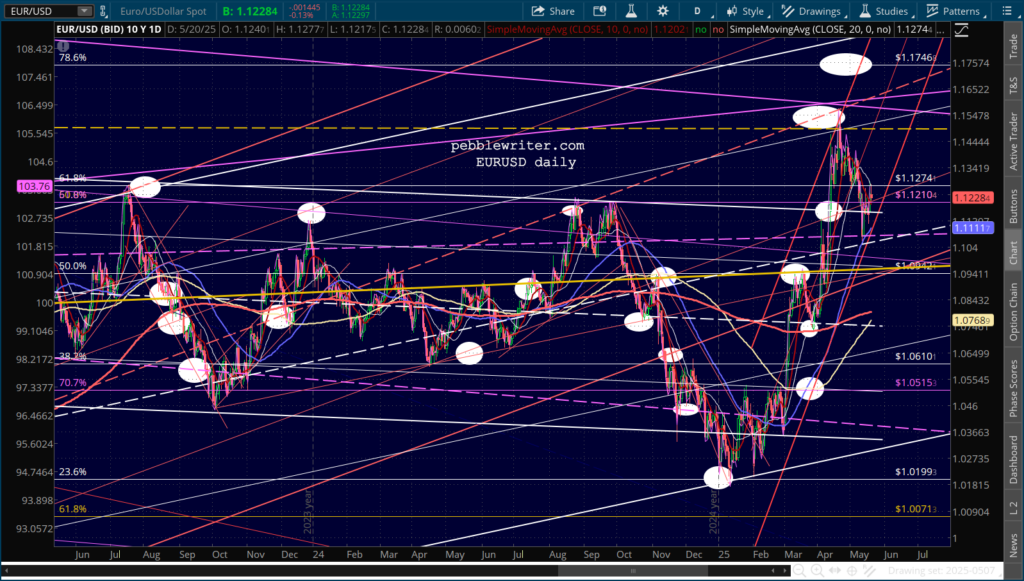Switch to the T&S side tab
The width and height of the screenshot is (1024, 581).
pos(1013,84)
